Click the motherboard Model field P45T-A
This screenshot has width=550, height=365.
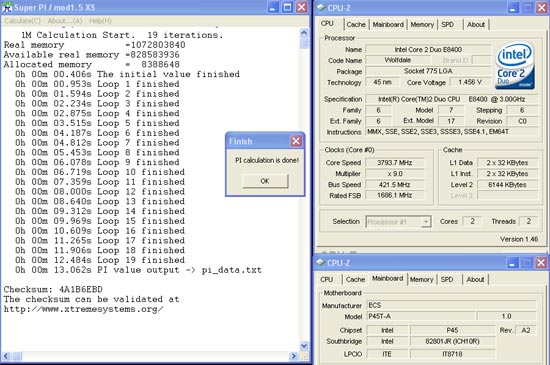421,316
